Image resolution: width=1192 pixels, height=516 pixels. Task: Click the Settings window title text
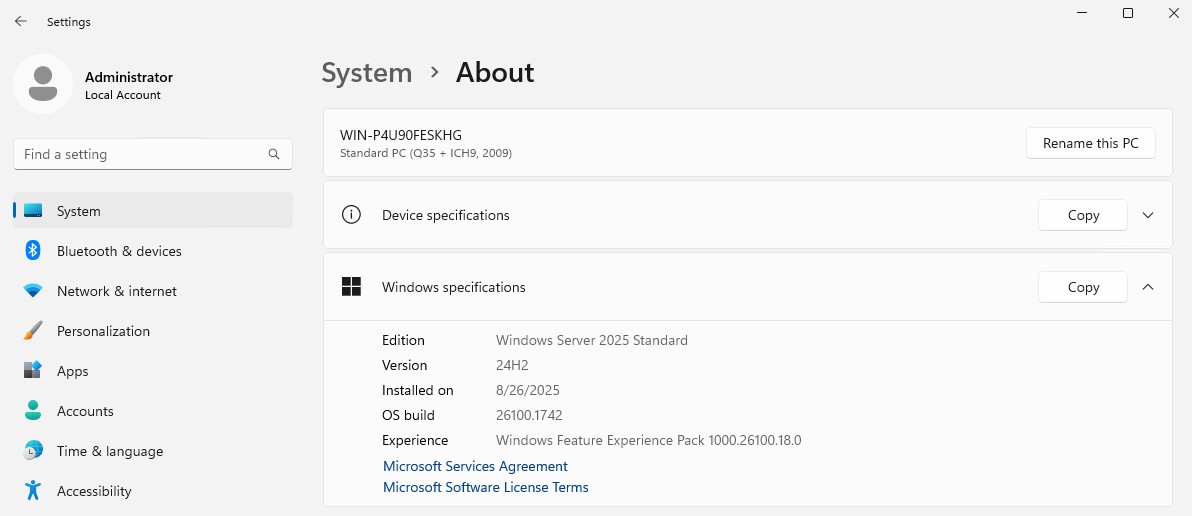(68, 21)
